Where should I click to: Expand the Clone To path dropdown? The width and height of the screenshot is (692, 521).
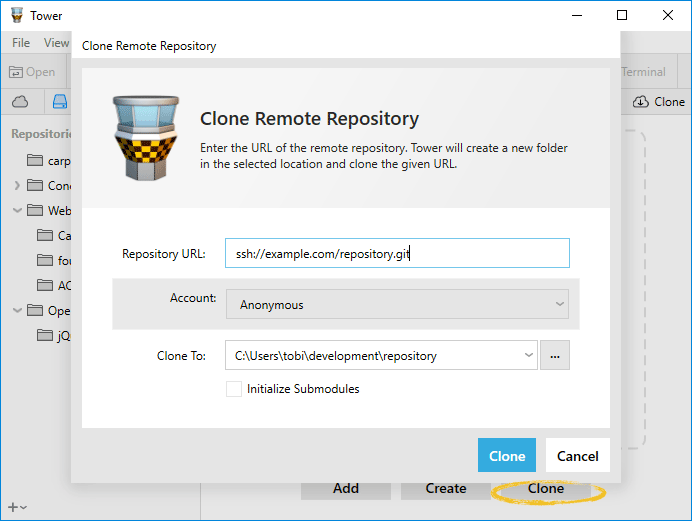[529, 355]
